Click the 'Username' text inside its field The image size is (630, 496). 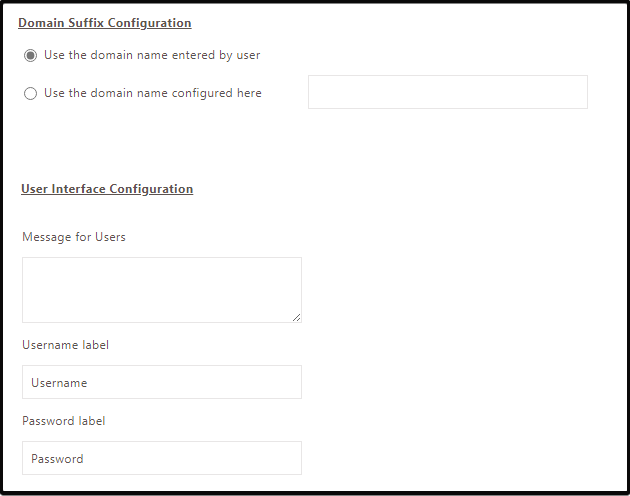click(x=59, y=383)
